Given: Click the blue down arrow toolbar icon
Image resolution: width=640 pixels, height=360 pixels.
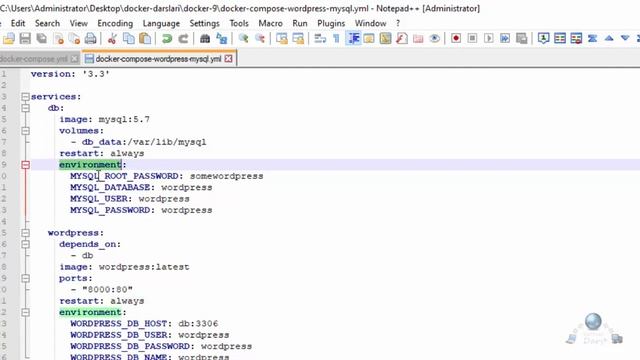Looking at the screenshot, I should (x=625, y=39).
